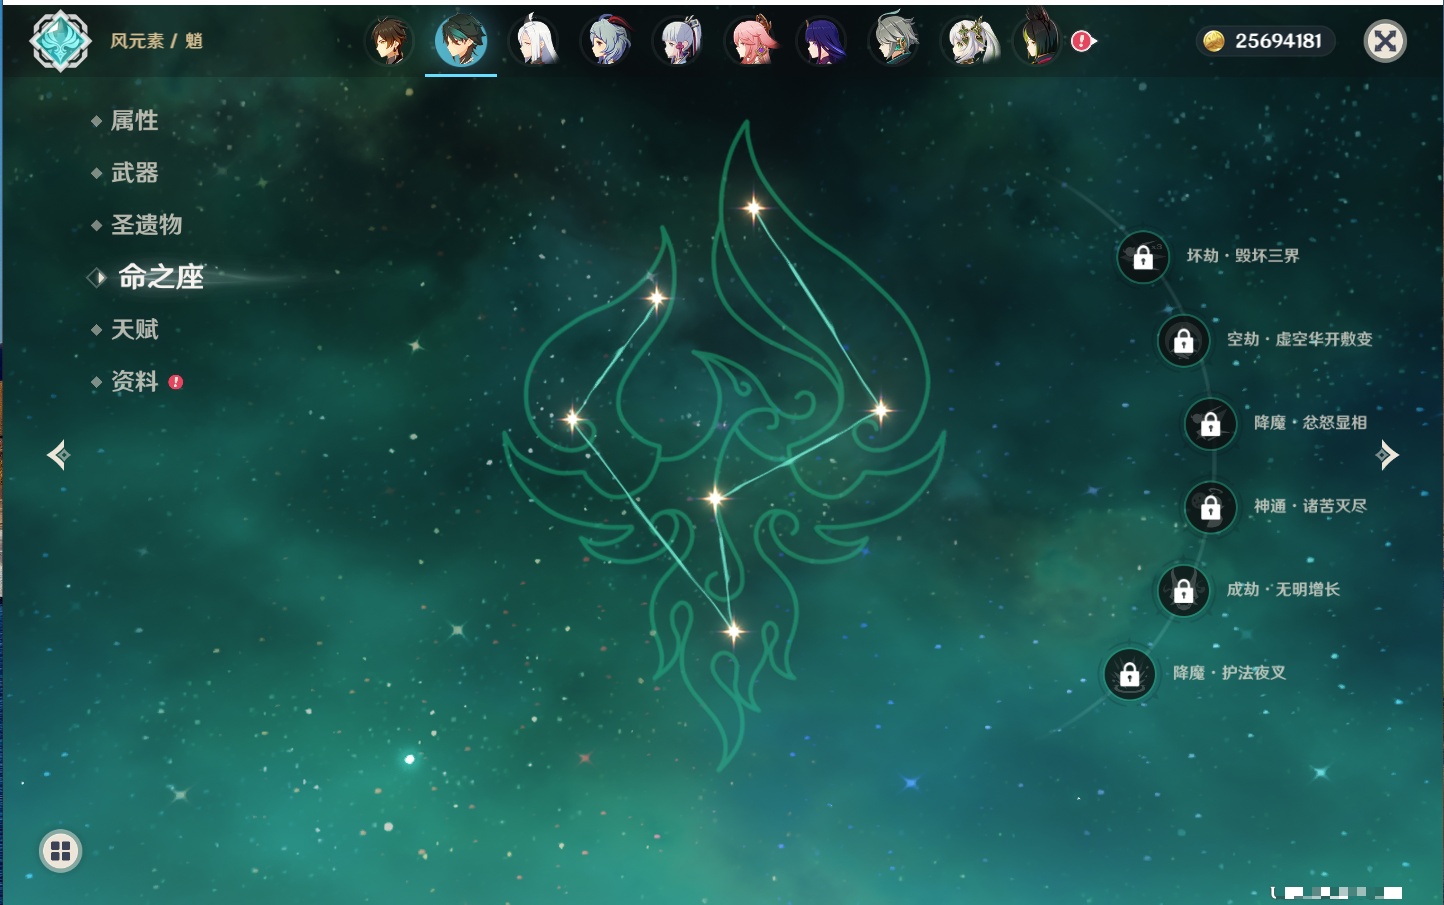Open locked constellation 空劫·虚空华开敷变

[1183, 341]
